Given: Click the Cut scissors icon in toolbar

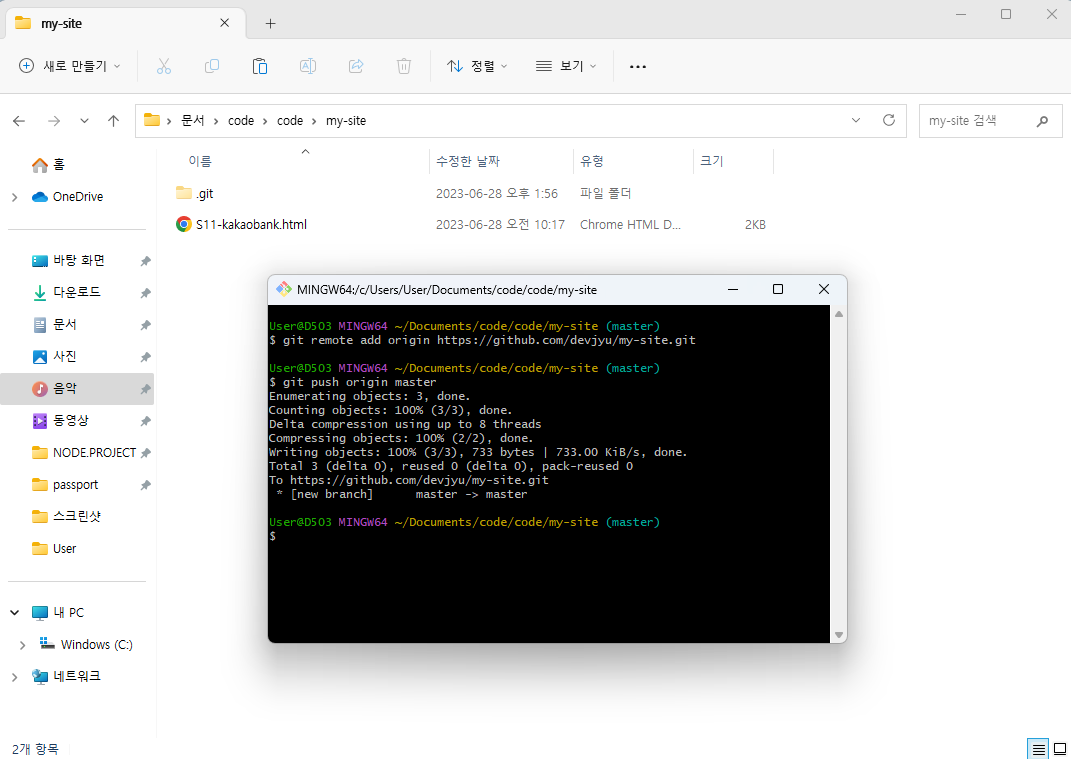Looking at the screenshot, I should (x=163, y=66).
